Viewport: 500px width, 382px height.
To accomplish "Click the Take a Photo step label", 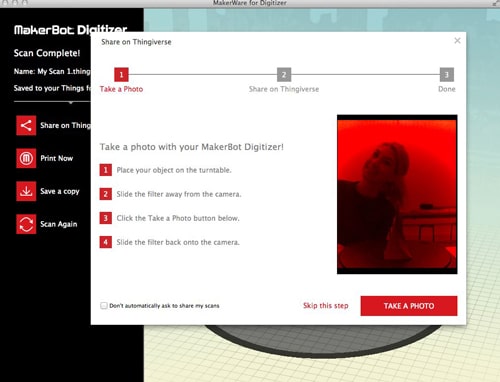I will coord(121,89).
